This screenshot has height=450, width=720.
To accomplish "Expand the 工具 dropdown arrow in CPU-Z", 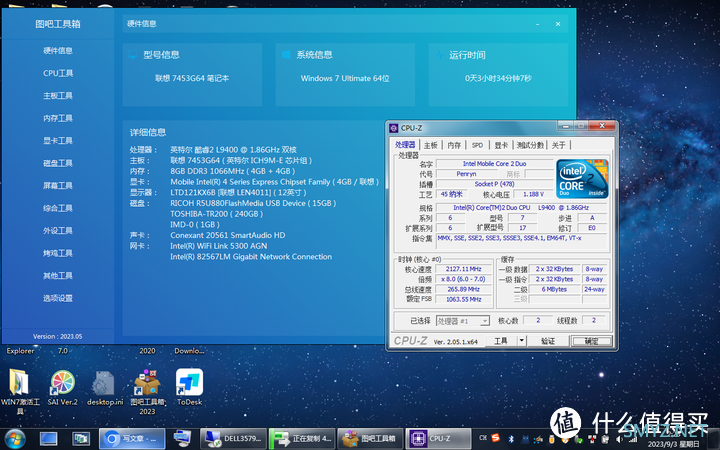I will pos(522,341).
